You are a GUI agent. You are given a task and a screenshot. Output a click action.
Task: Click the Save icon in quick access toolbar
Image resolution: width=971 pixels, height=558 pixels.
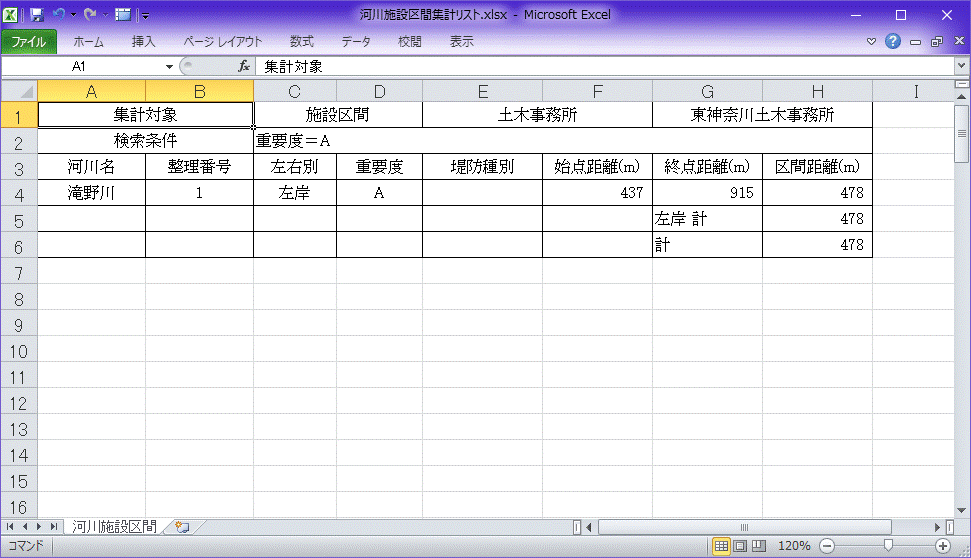point(37,15)
